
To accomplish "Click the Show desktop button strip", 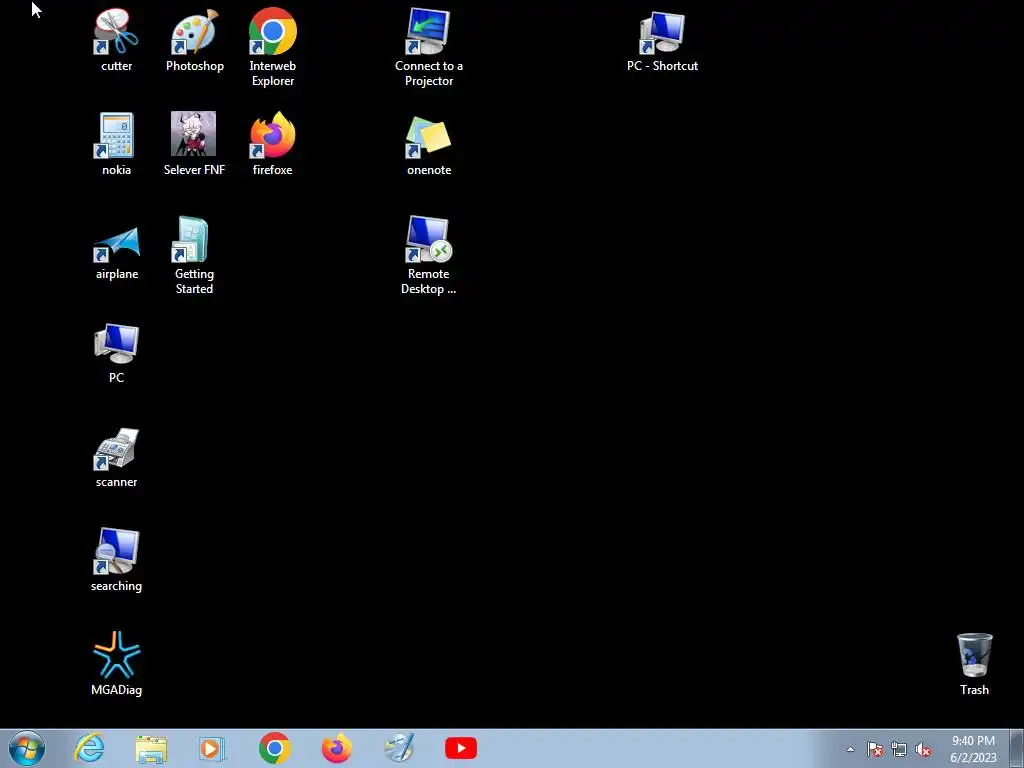I will click(x=1017, y=748).
